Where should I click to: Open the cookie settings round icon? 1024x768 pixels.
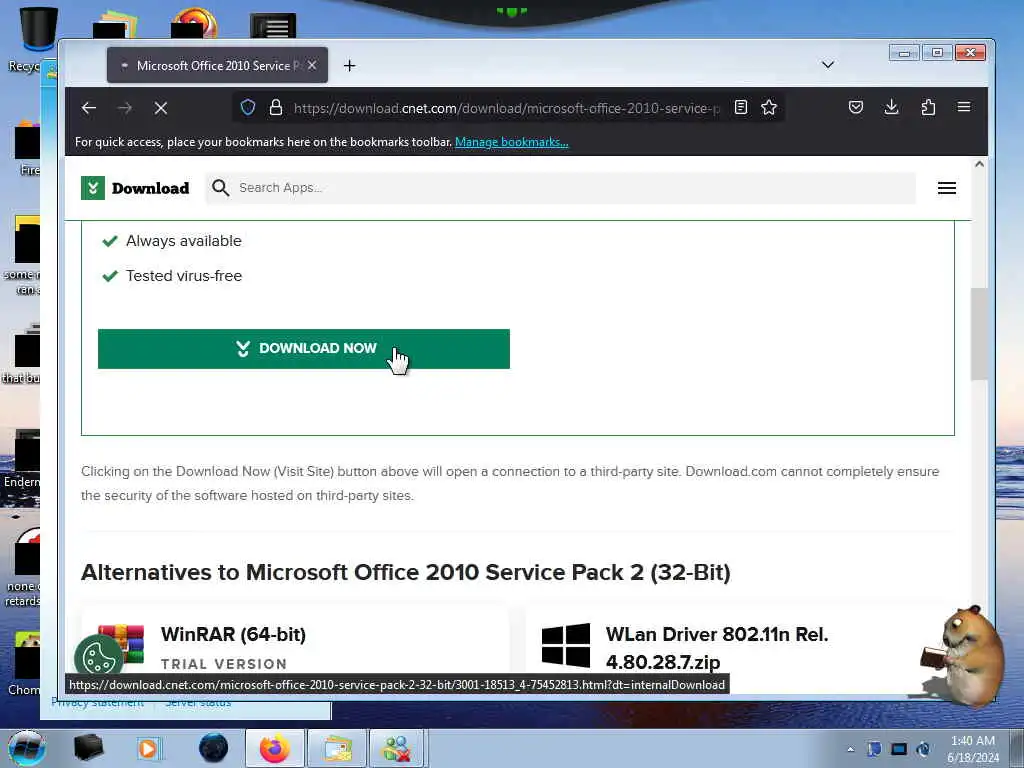pyautogui.click(x=99, y=657)
